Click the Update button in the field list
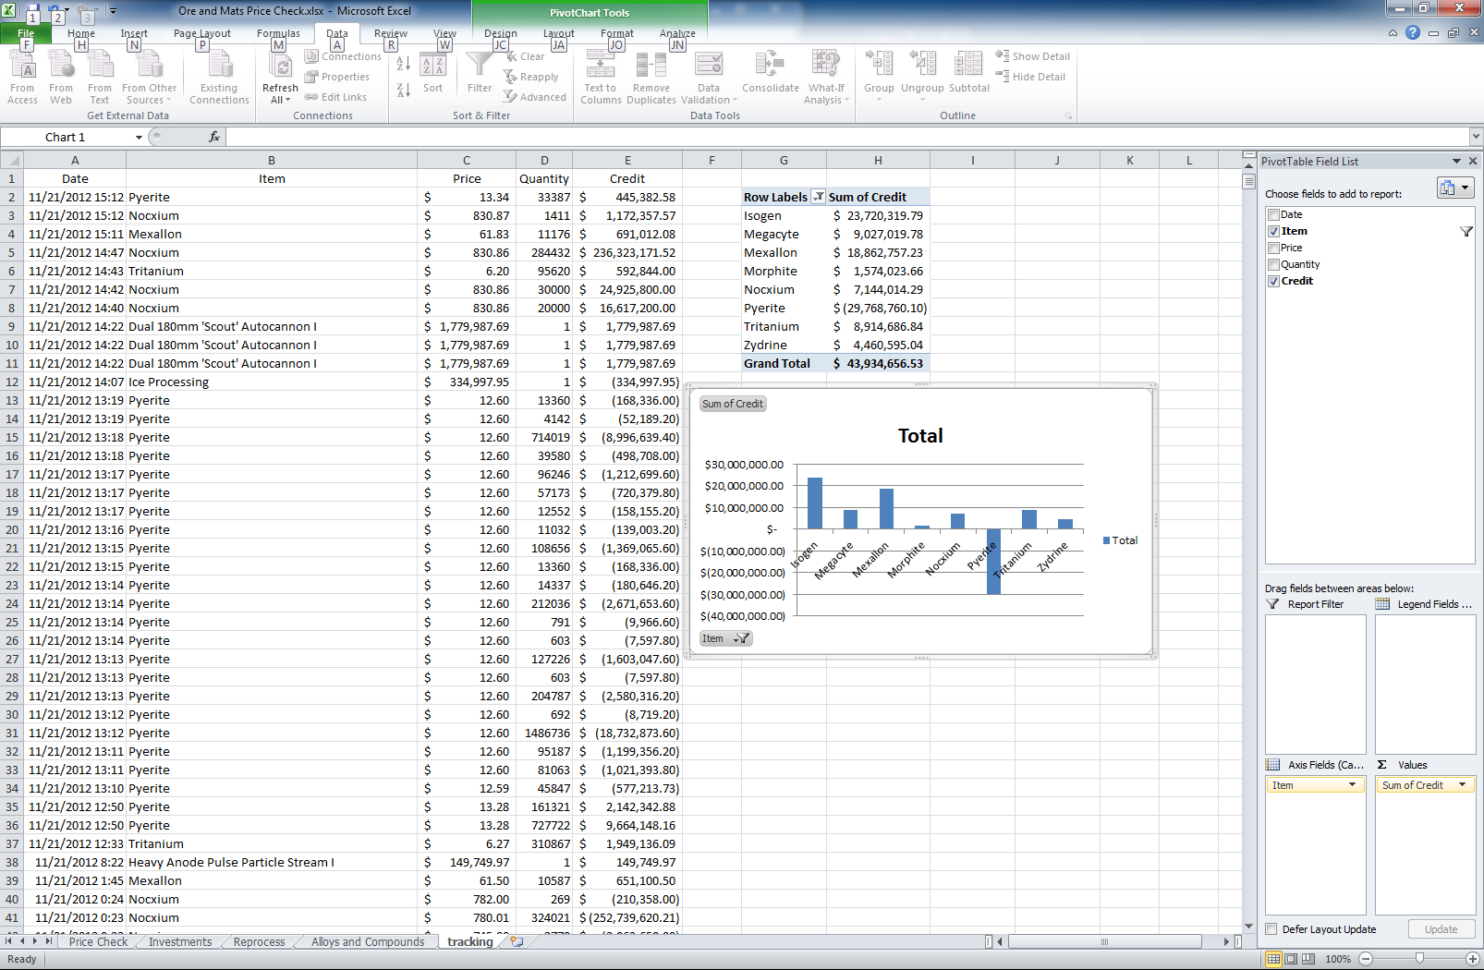Image resolution: width=1484 pixels, height=970 pixels. (x=1440, y=929)
